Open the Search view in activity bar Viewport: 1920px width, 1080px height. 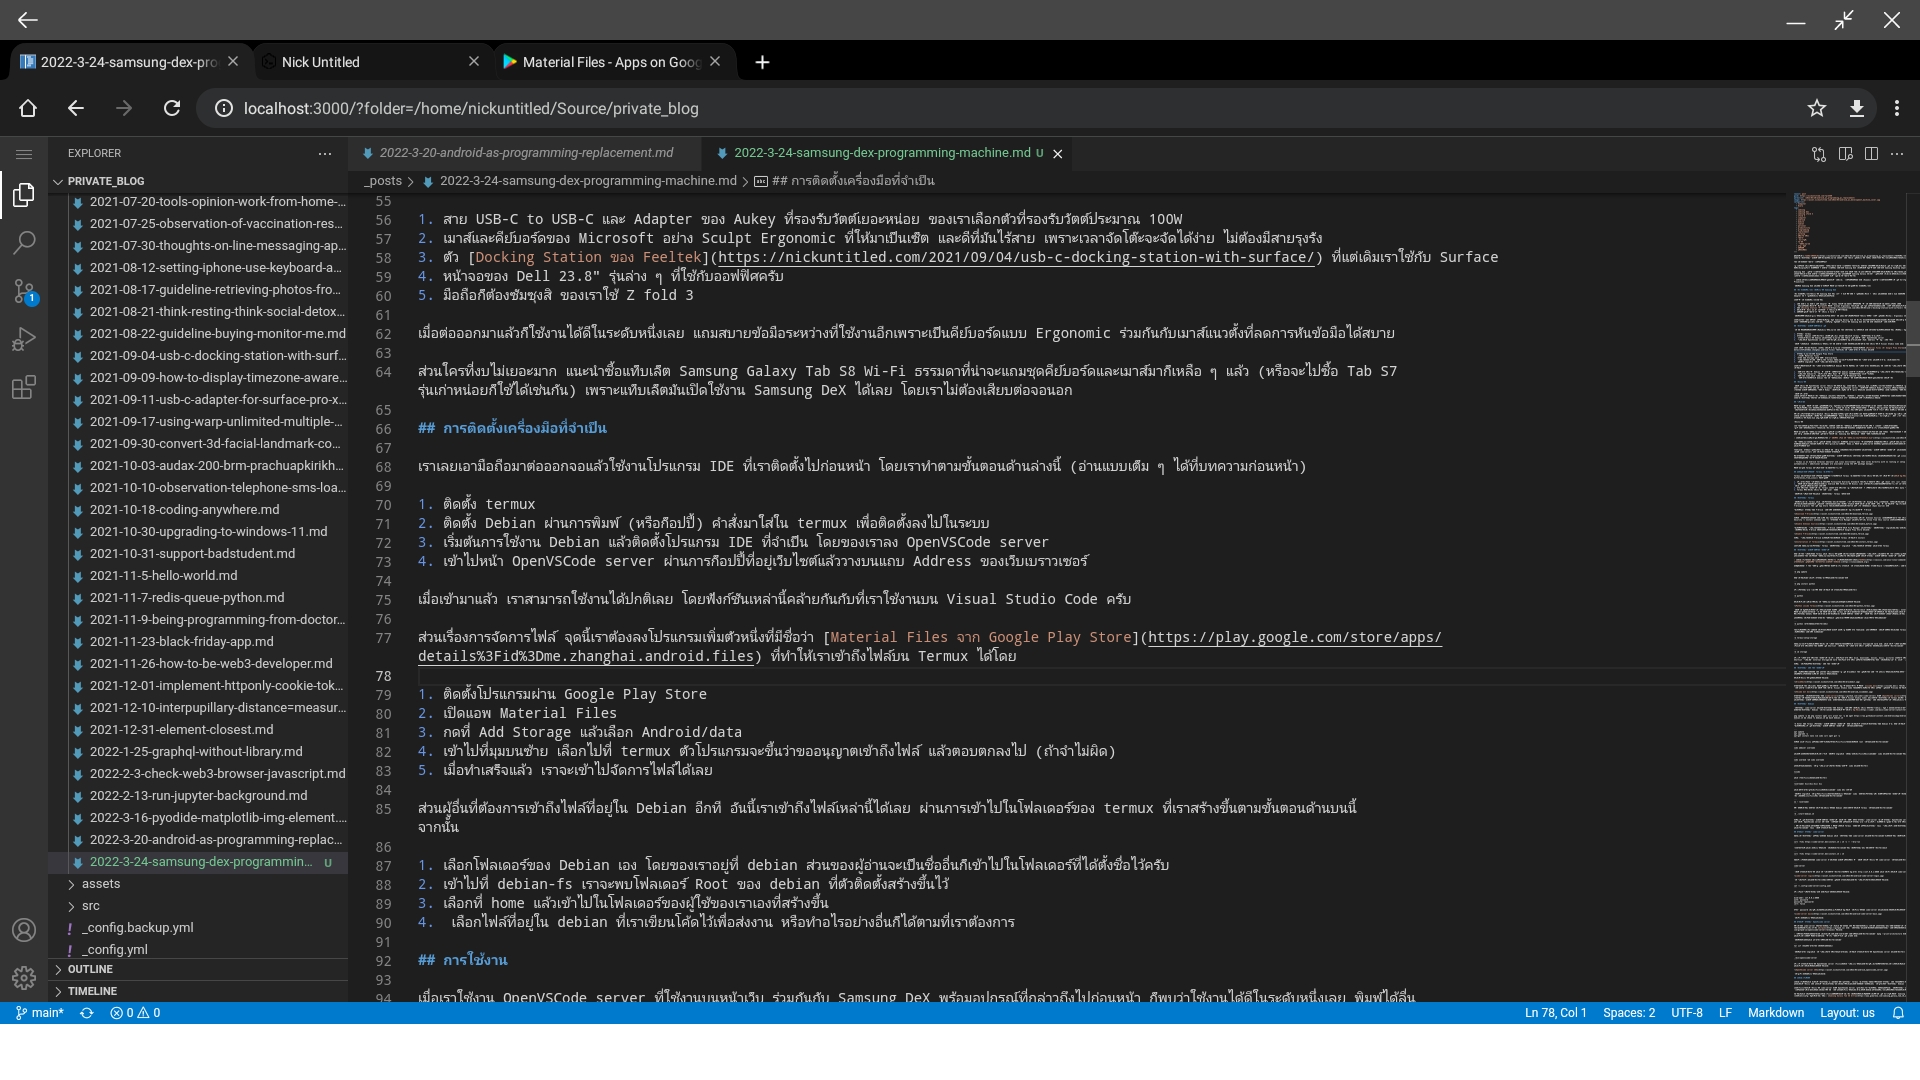click(24, 243)
